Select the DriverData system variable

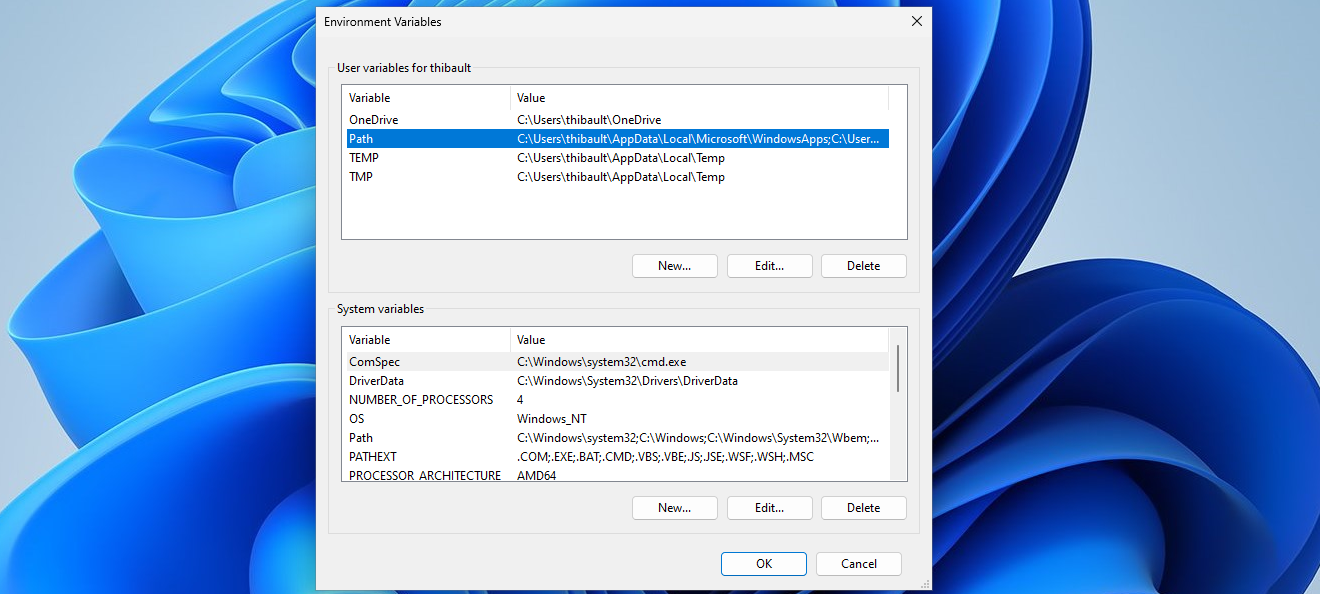point(617,381)
